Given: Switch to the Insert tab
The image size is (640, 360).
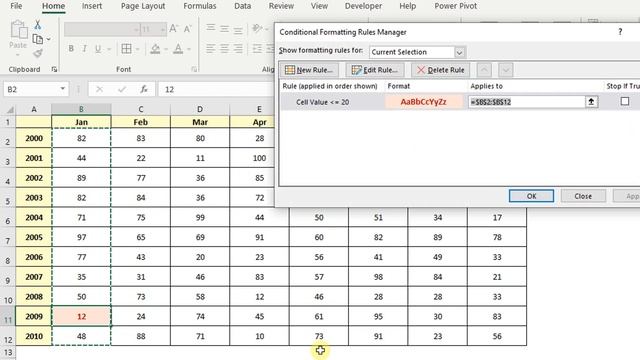Looking at the screenshot, I should click(92, 6).
